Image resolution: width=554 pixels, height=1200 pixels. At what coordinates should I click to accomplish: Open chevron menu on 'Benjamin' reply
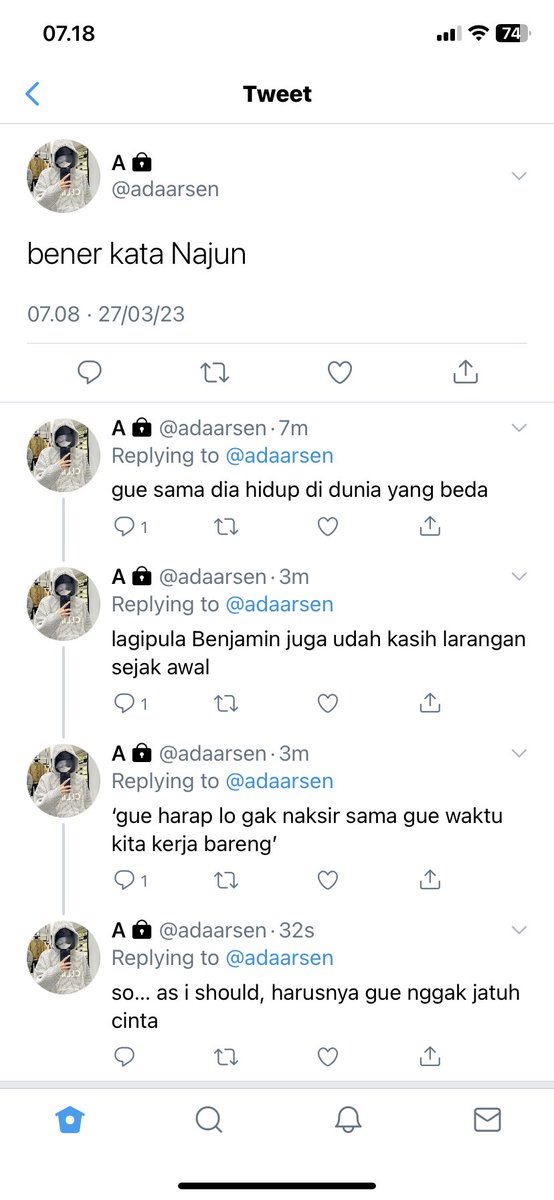pos(519,576)
